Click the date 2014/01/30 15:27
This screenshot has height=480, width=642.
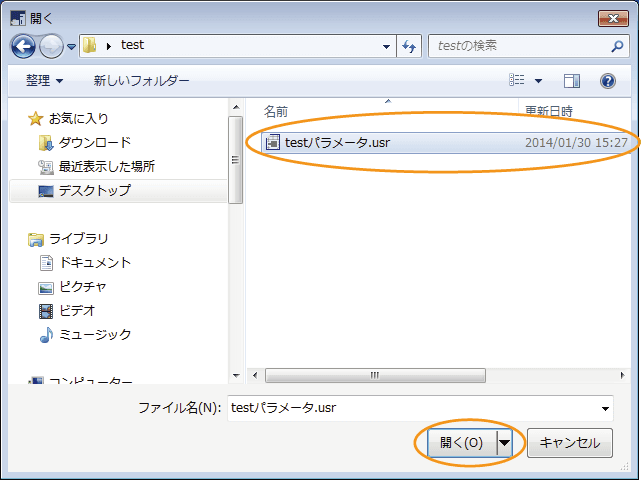coord(576,143)
